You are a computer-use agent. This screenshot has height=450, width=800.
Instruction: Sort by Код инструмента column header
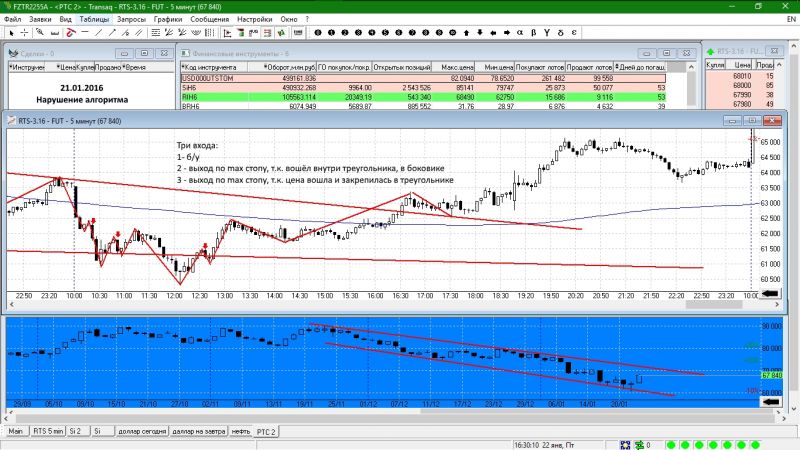coord(214,67)
